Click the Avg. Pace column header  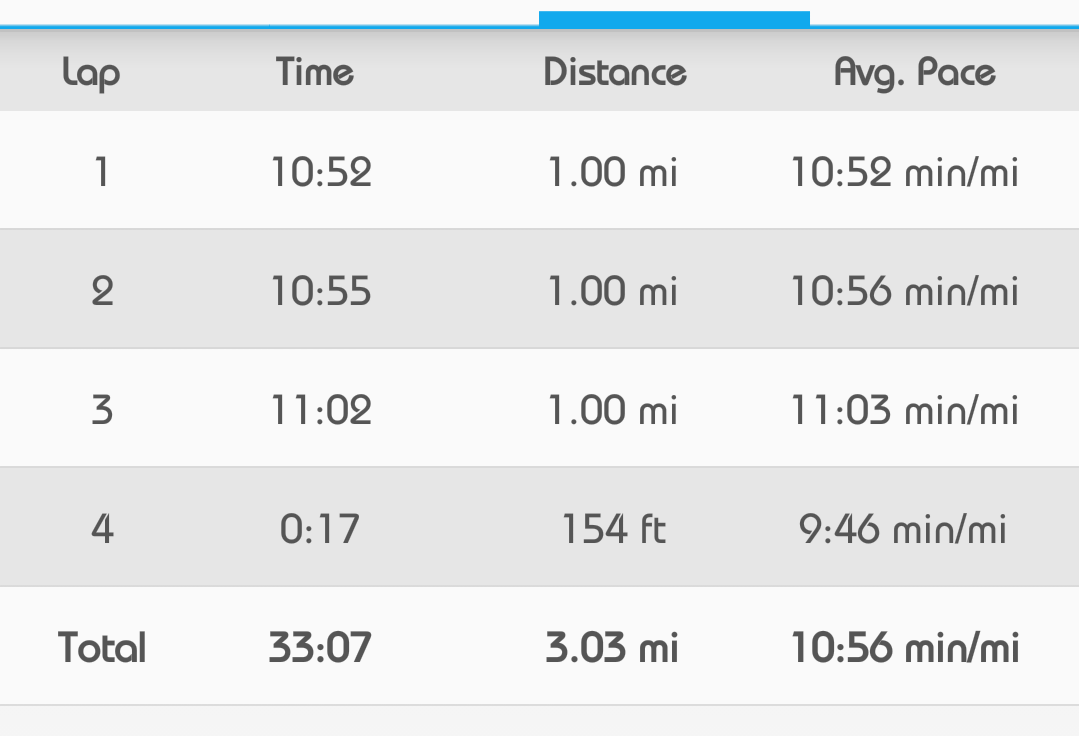pos(915,72)
